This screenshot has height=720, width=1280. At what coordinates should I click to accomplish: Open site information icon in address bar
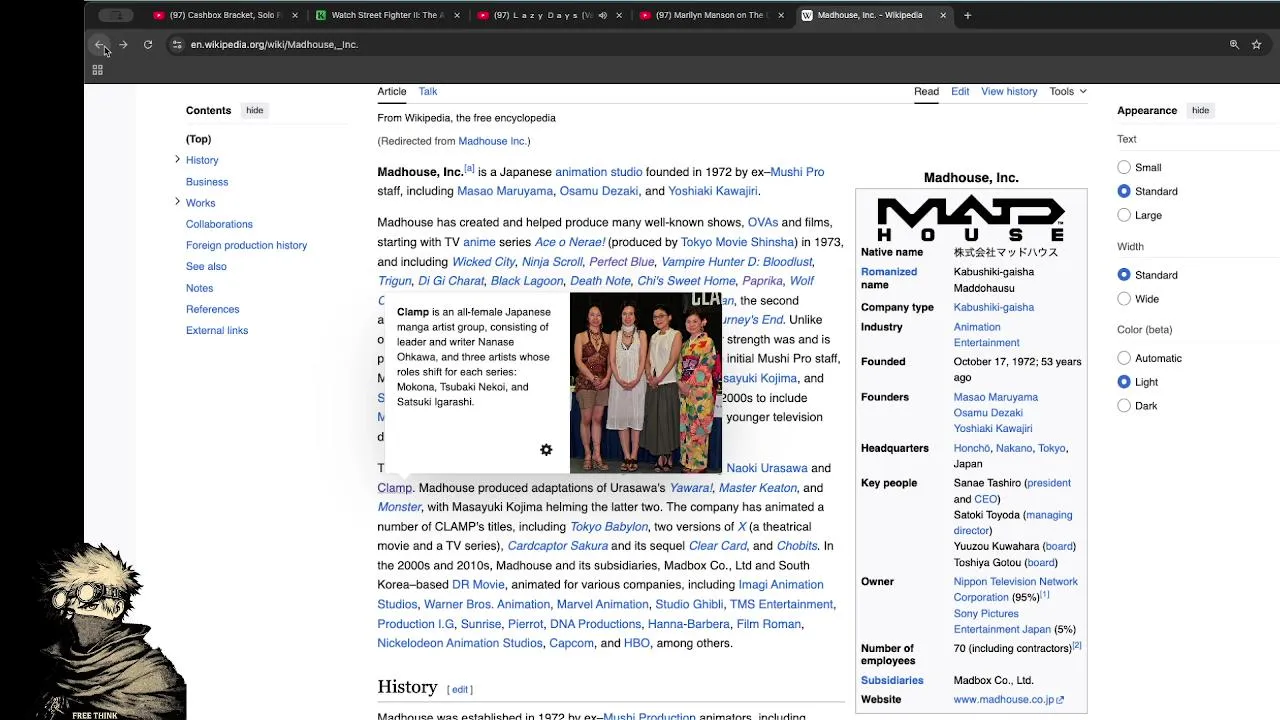[x=177, y=44]
